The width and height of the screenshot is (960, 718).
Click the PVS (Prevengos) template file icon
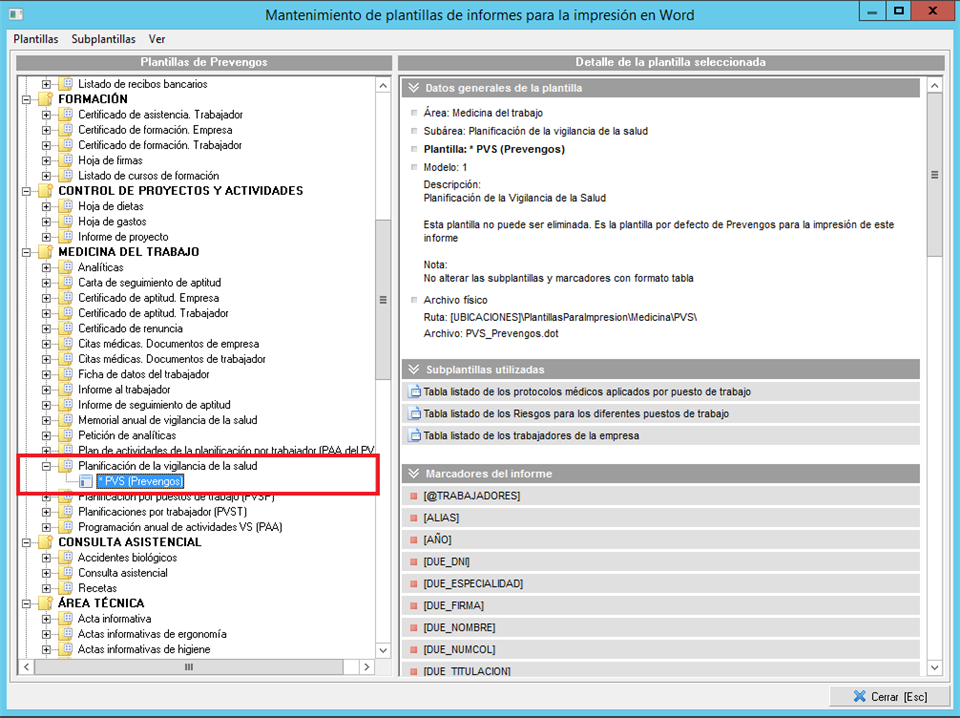[86, 482]
